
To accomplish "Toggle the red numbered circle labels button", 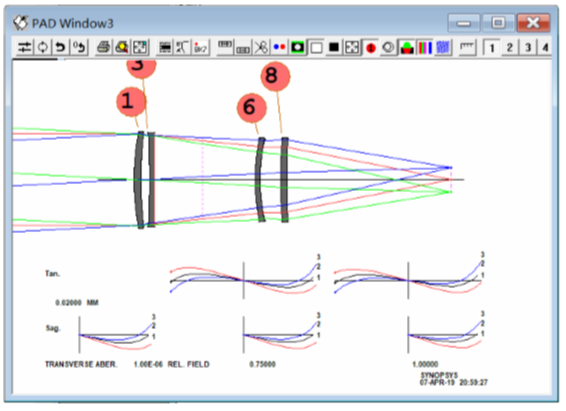I will coord(370,47).
